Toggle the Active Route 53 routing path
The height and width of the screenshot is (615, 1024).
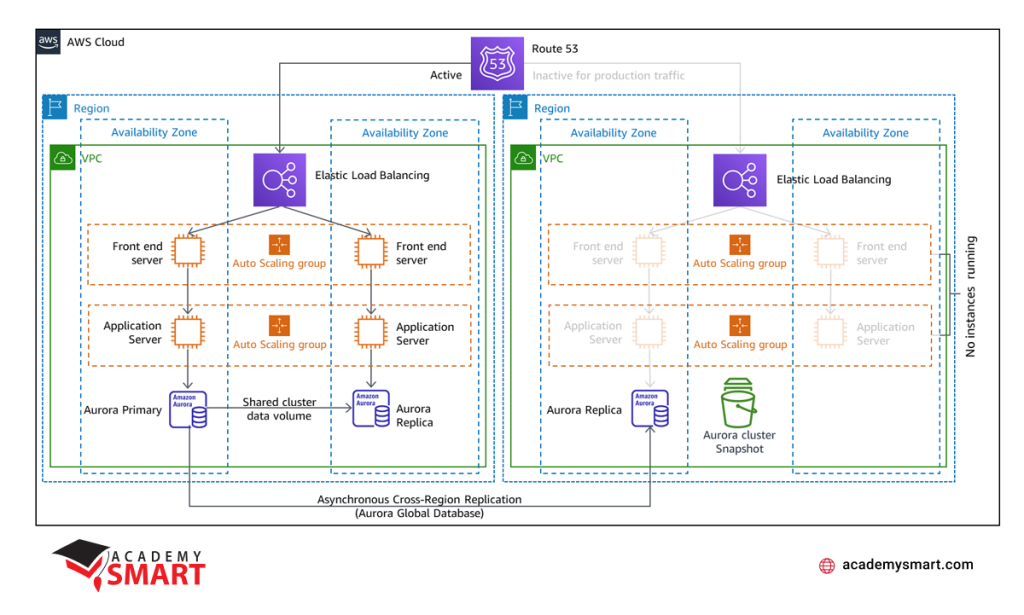446,75
